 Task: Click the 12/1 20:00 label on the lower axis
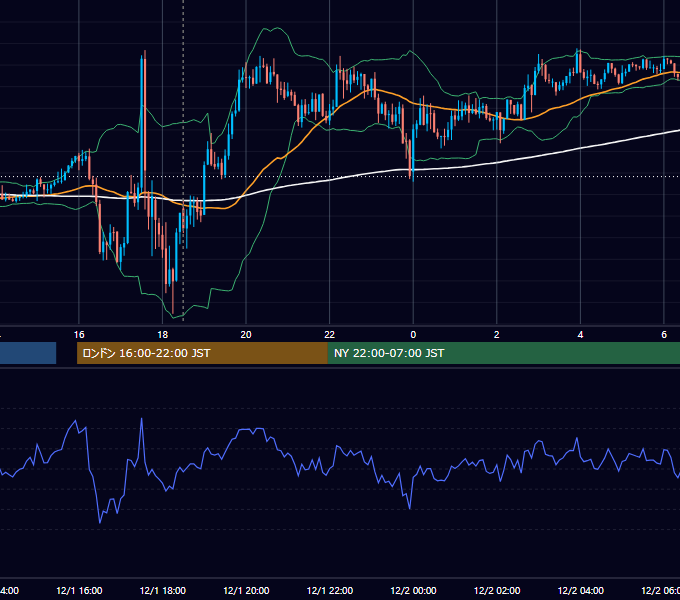pos(246,590)
